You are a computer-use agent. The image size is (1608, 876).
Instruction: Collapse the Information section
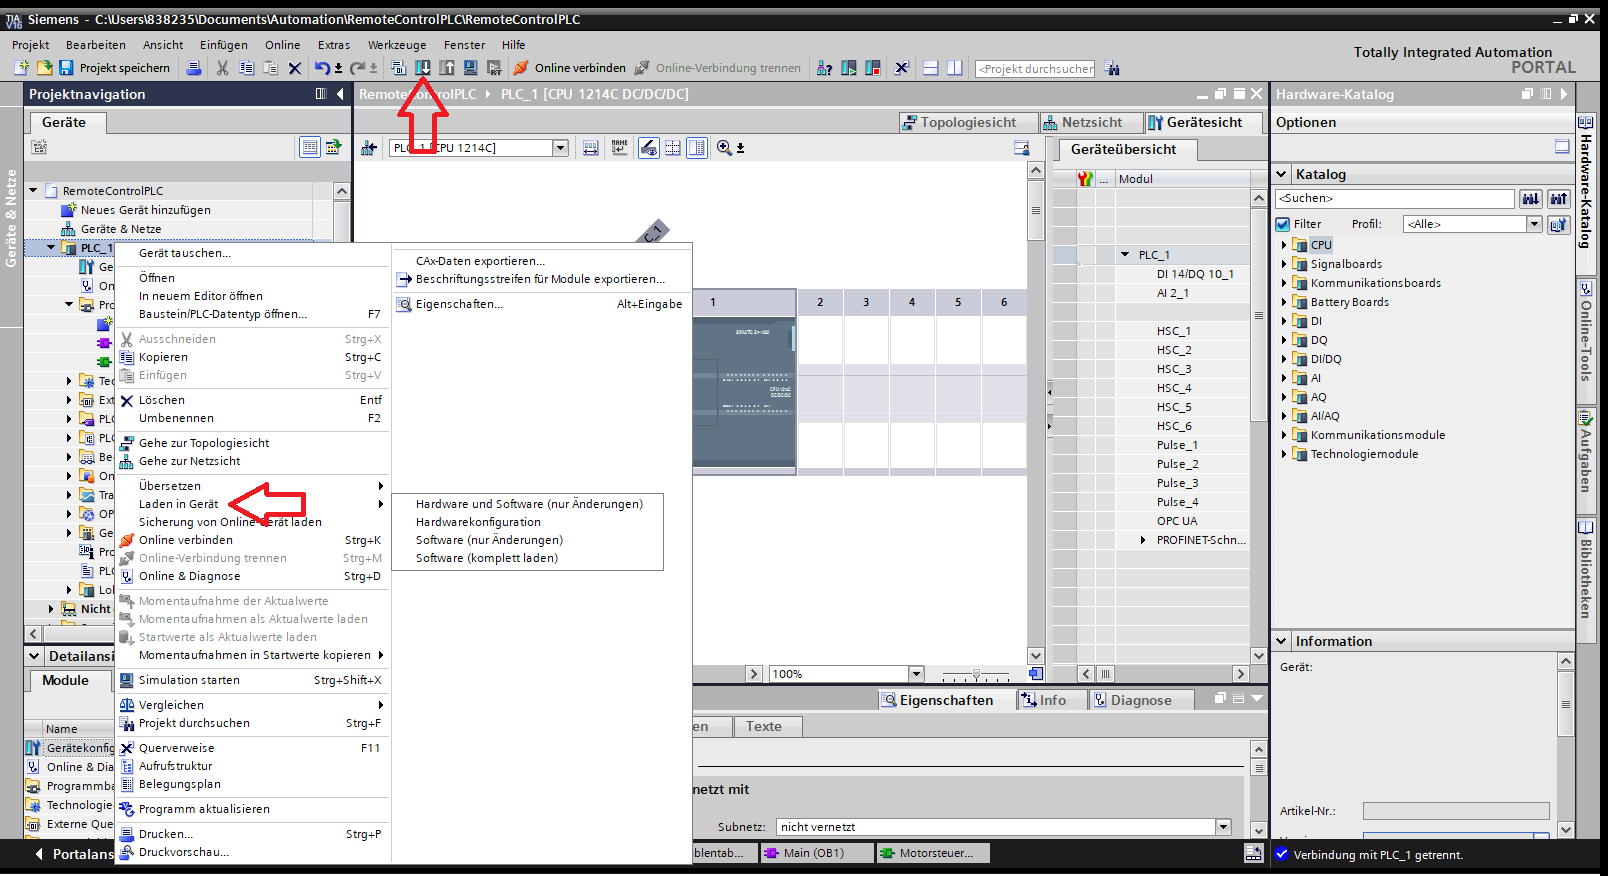pos(1282,641)
